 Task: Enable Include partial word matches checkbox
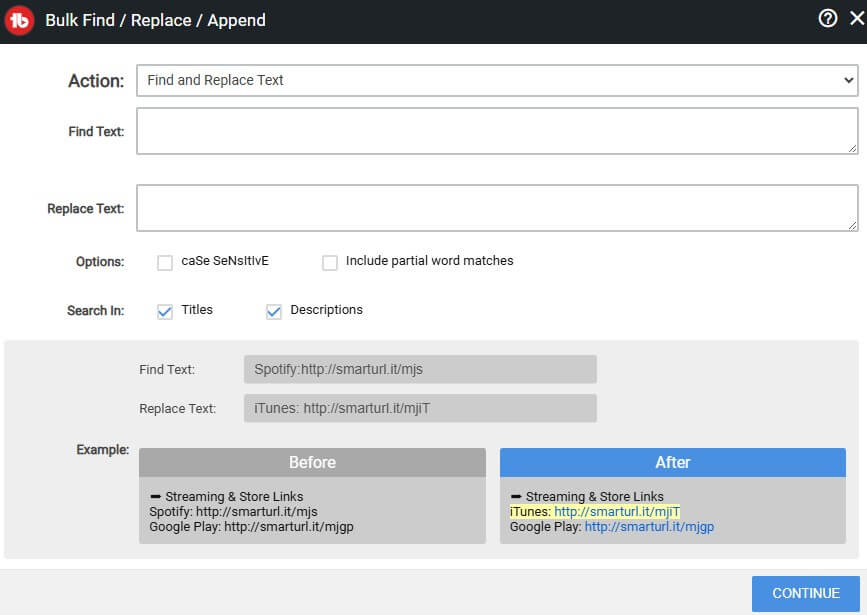coord(330,262)
